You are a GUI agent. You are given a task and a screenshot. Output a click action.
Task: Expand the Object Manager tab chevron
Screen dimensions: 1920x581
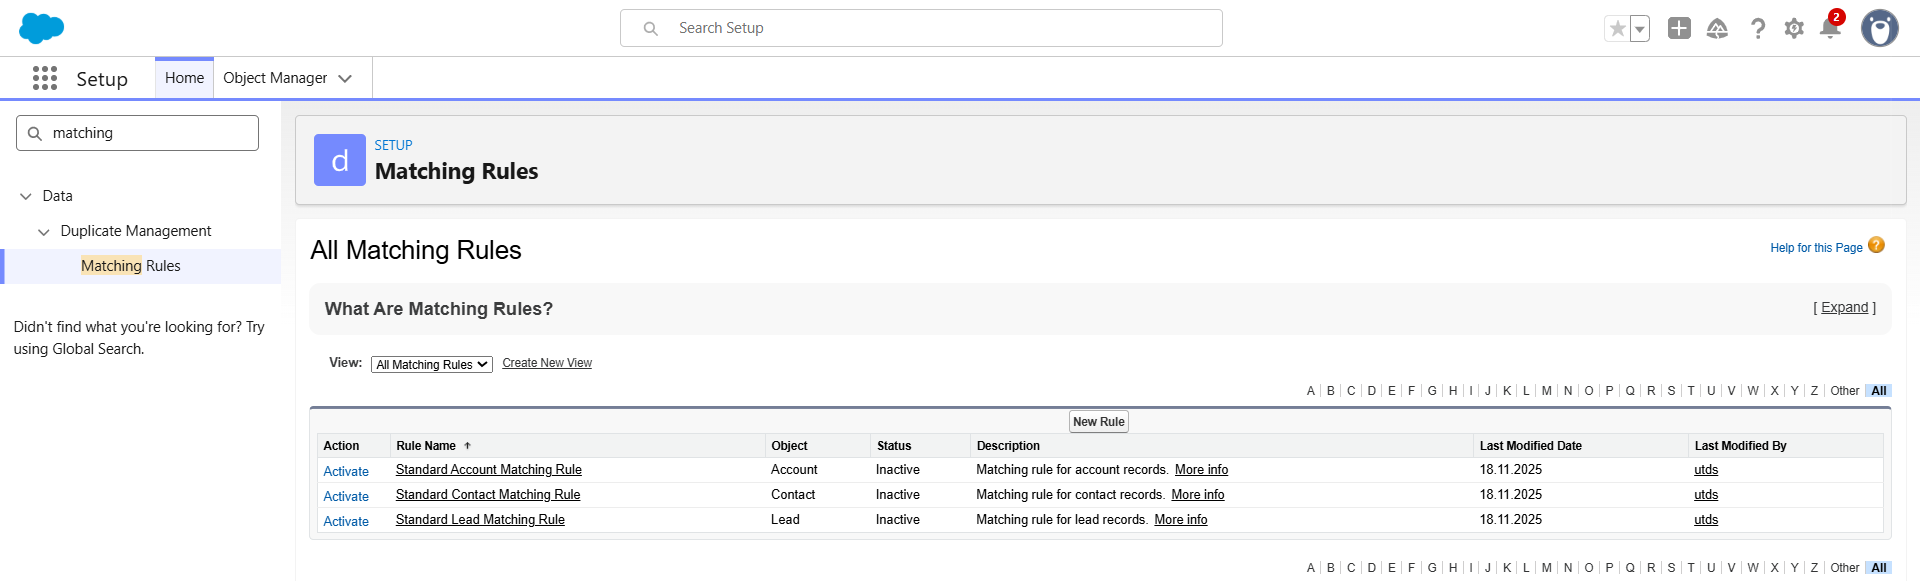345,78
